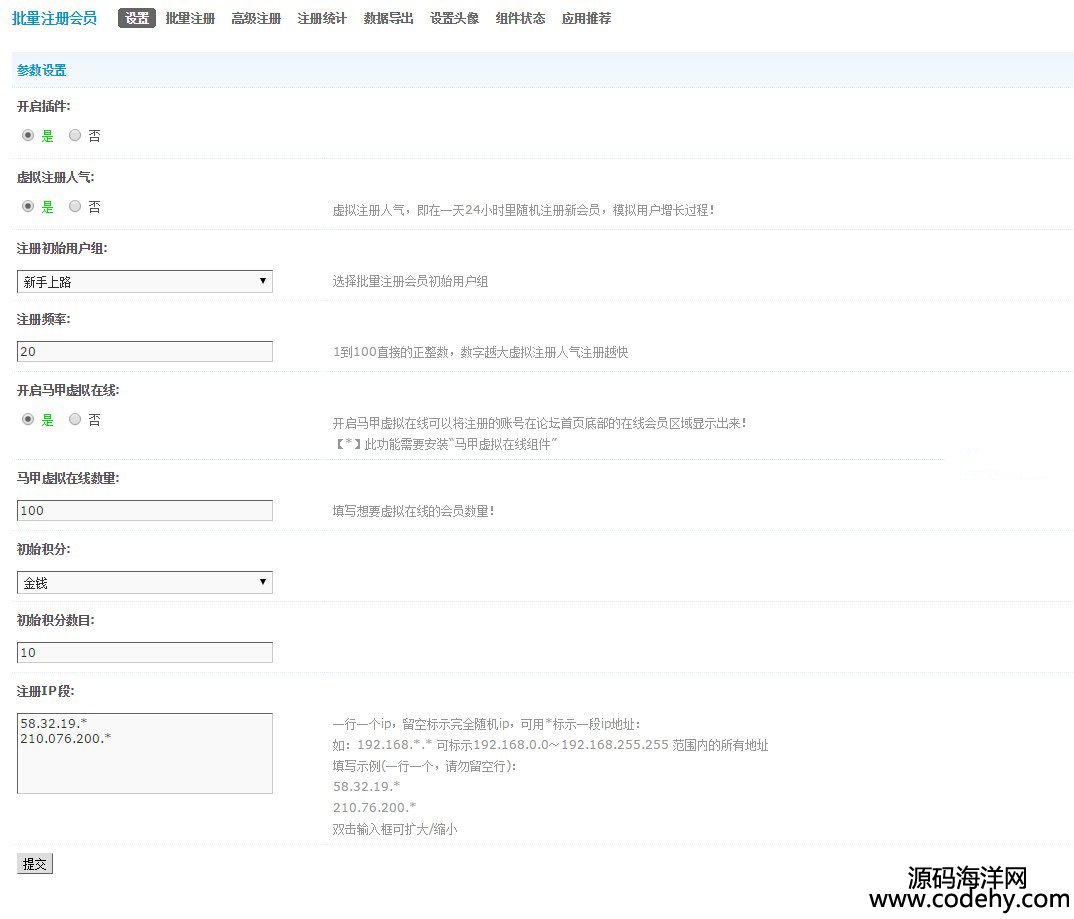Open the 设置头像 tab
The image size is (1074, 919).
pos(454,18)
